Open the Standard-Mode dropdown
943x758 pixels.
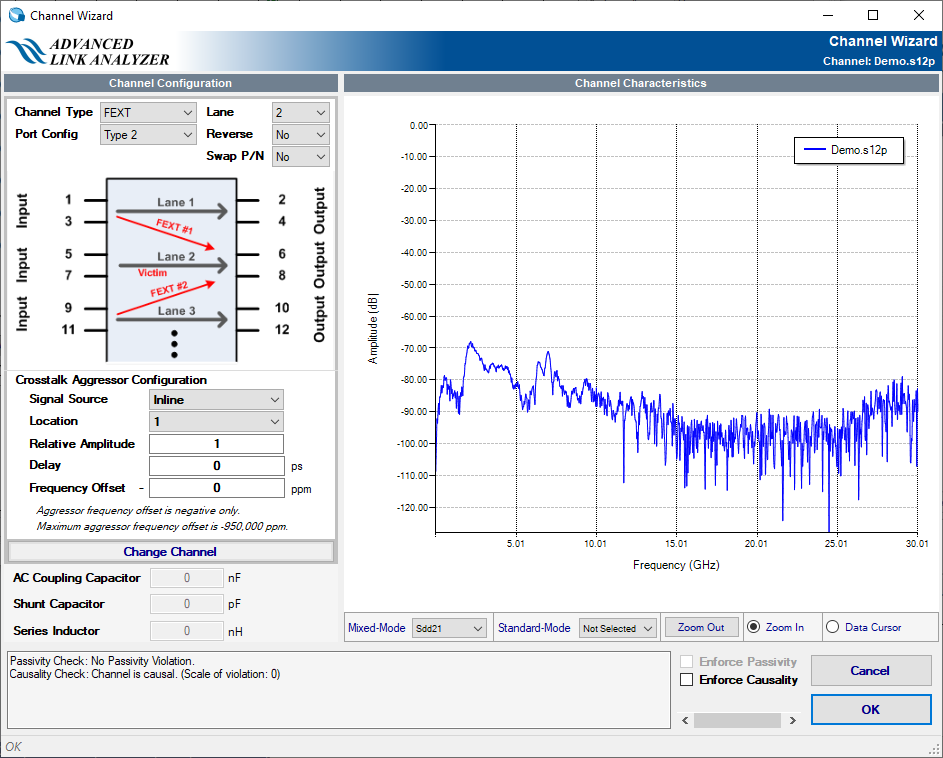[x=618, y=628]
